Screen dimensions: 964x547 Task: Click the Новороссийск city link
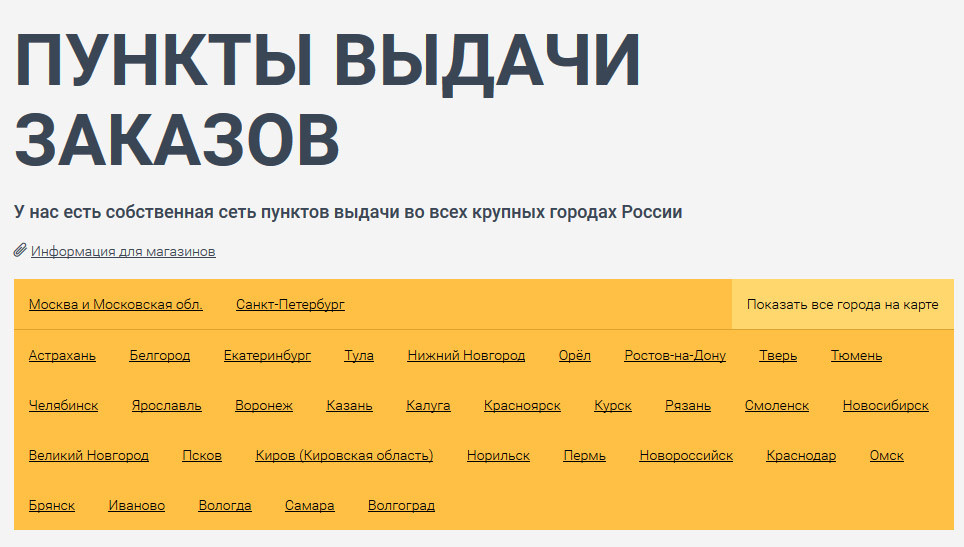(x=686, y=456)
